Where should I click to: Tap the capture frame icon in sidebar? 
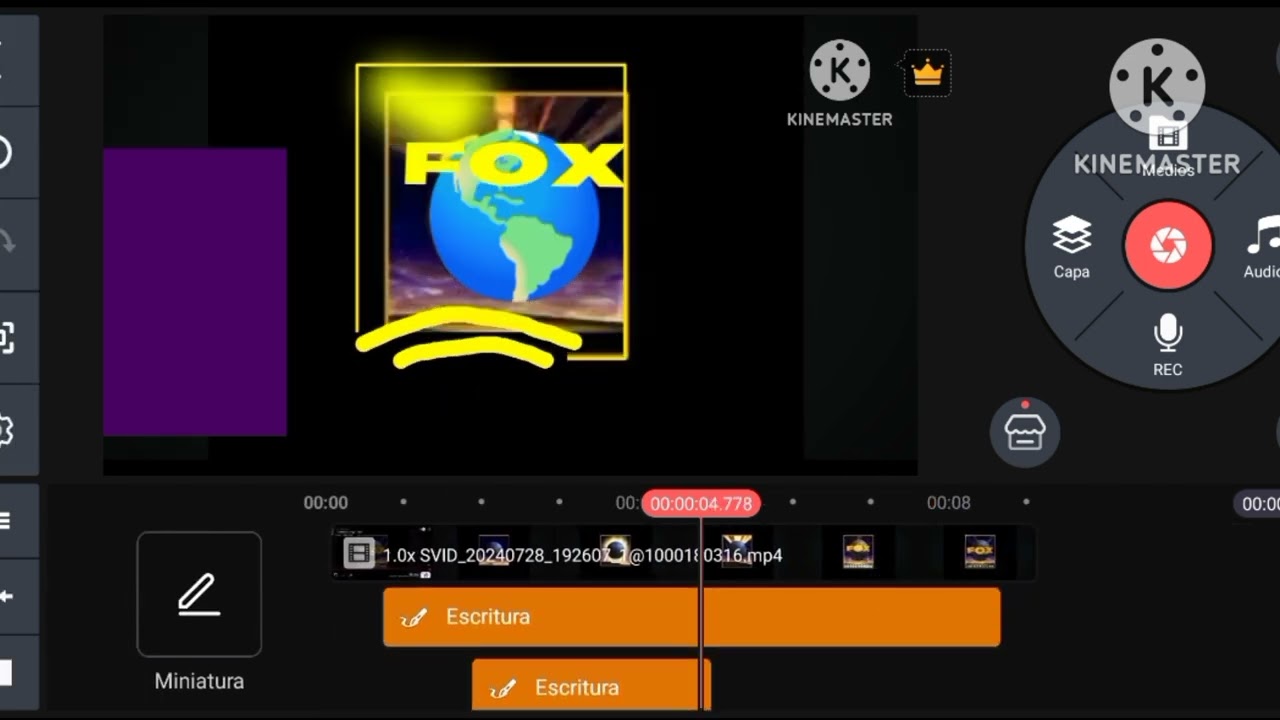coord(5,338)
